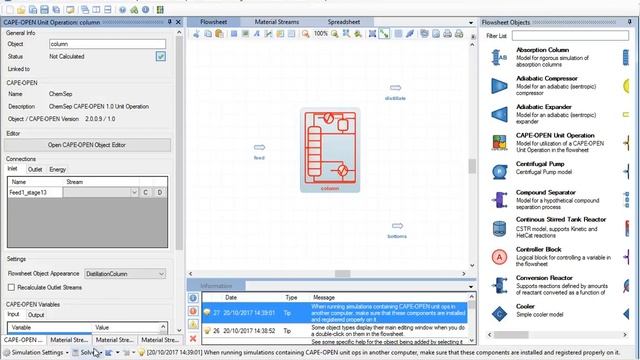
Task: Click the Centrifugal Pump object icon
Action: pos(499,171)
